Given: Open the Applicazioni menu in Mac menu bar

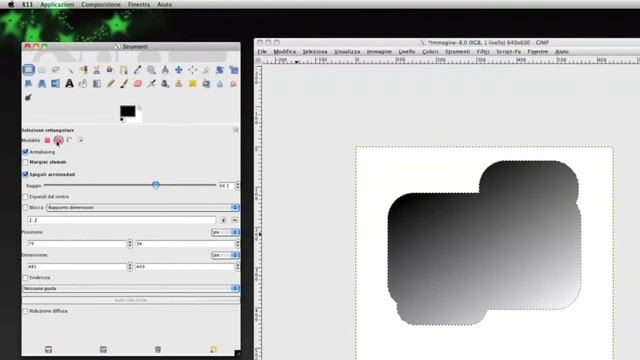Looking at the screenshot, I should point(57,4).
